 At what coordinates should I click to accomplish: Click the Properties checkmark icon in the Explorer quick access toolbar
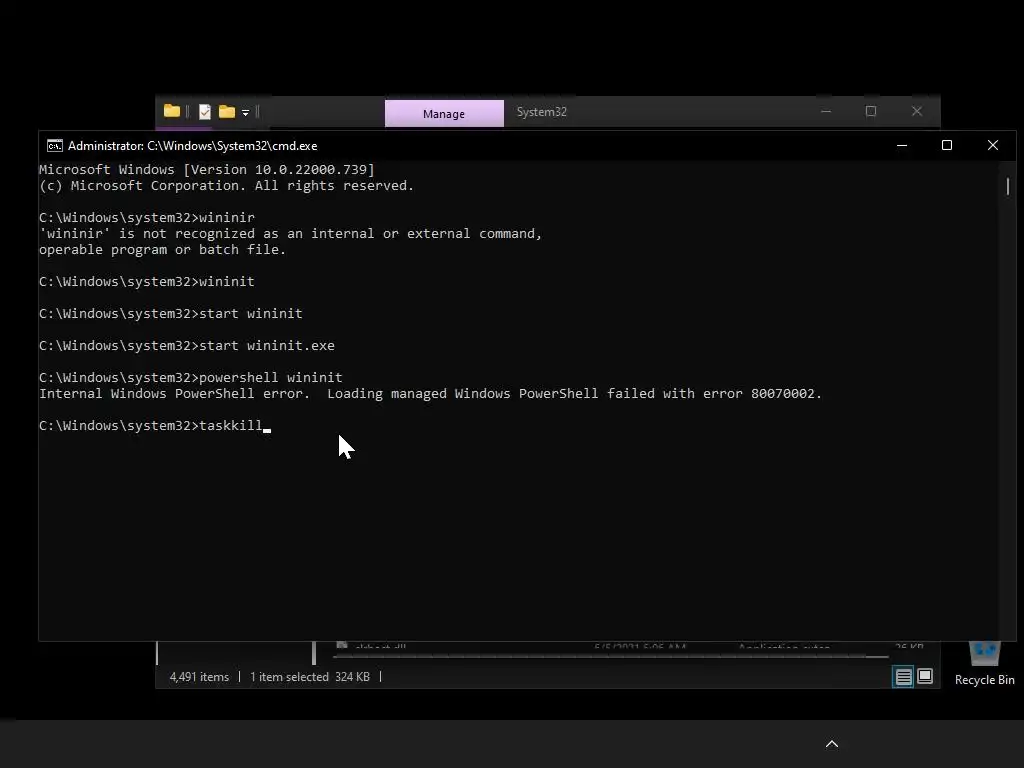pyautogui.click(x=204, y=112)
